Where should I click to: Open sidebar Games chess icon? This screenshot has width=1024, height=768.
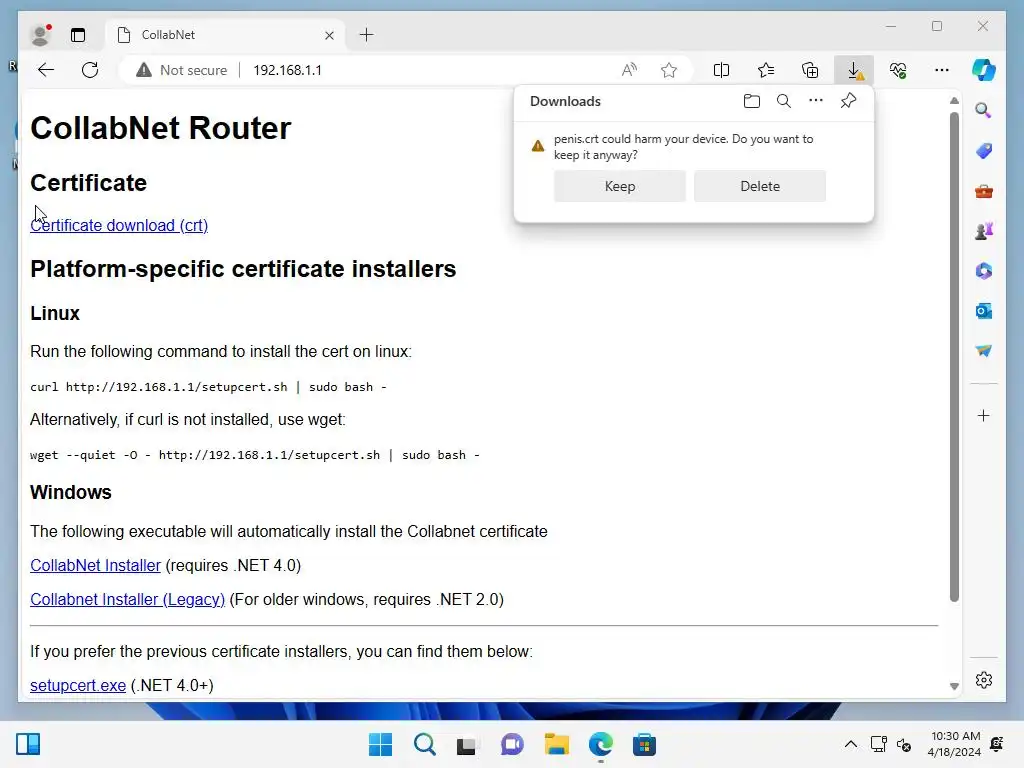[984, 231]
